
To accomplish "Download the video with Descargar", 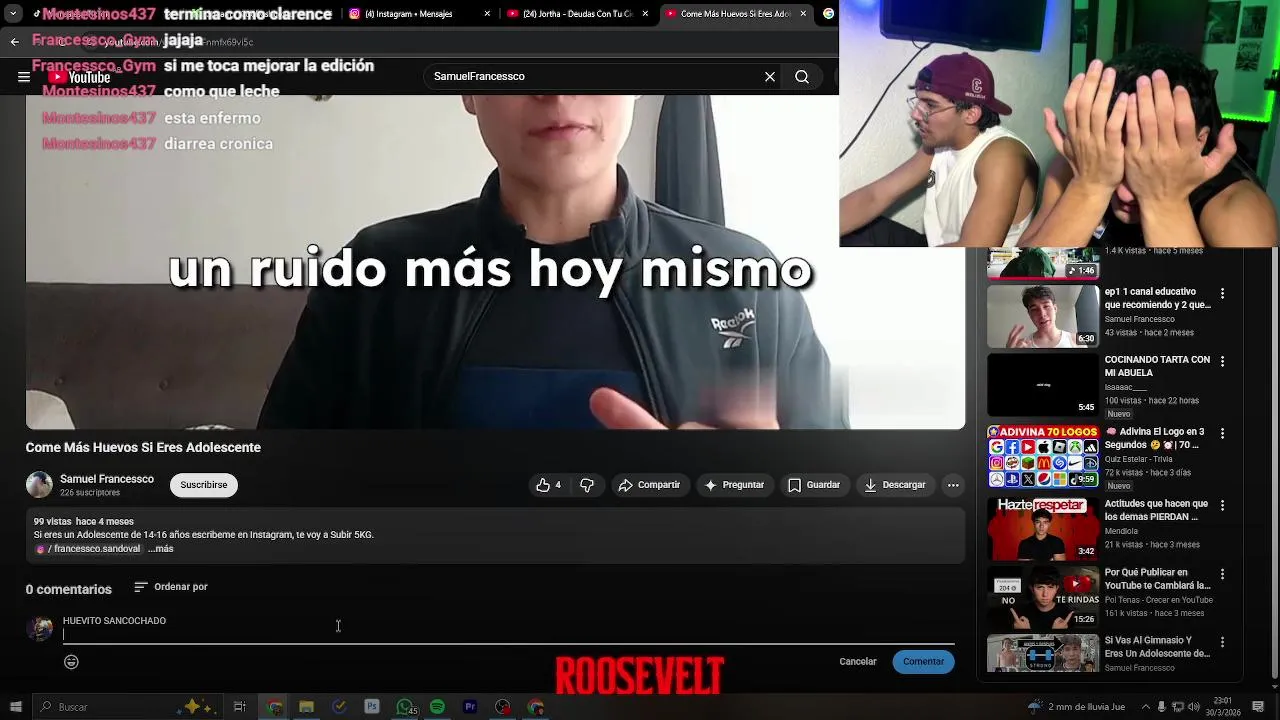I will [x=895, y=485].
